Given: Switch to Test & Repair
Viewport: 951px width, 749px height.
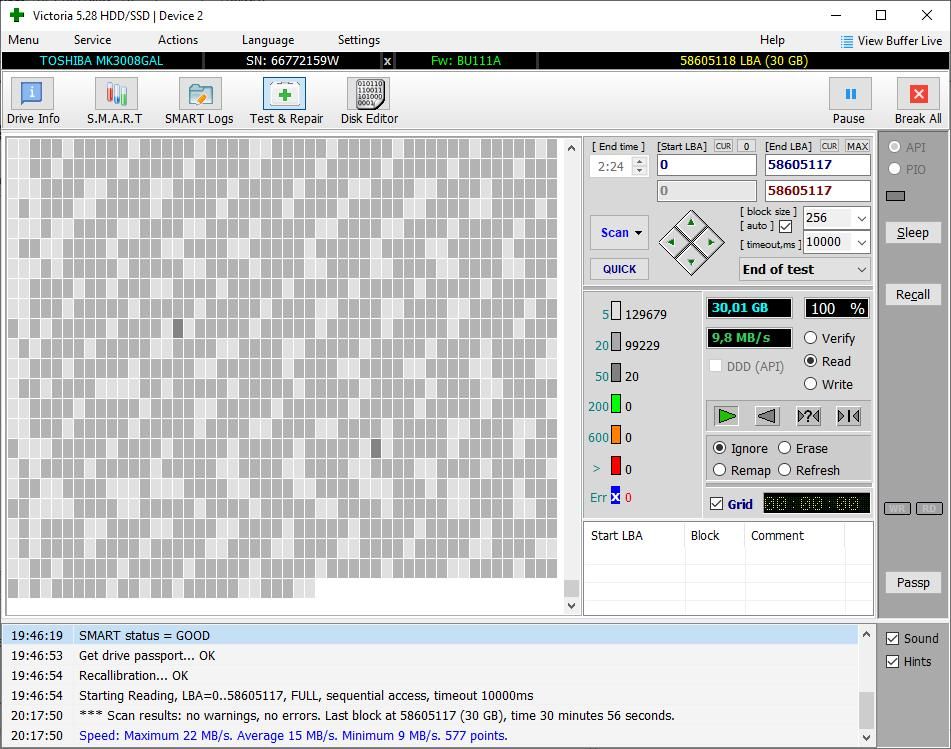Looking at the screenshot, I should 286,101.
